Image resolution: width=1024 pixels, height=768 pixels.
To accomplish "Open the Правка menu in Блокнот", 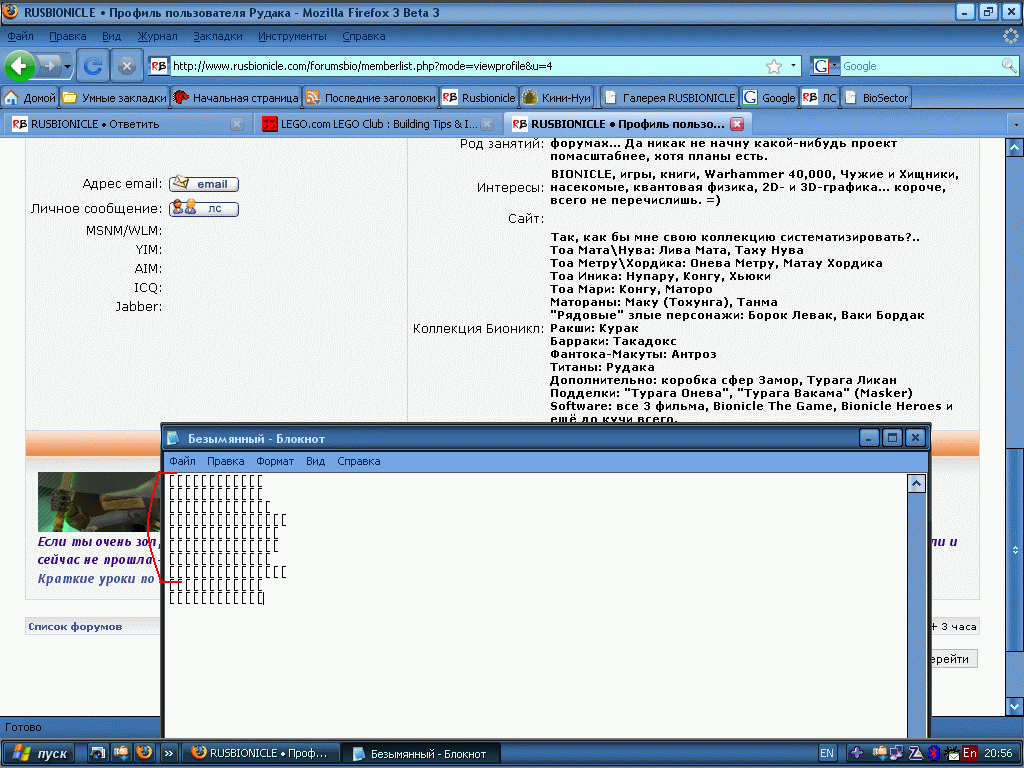I will pyautogui.click(x=225, y=461).
